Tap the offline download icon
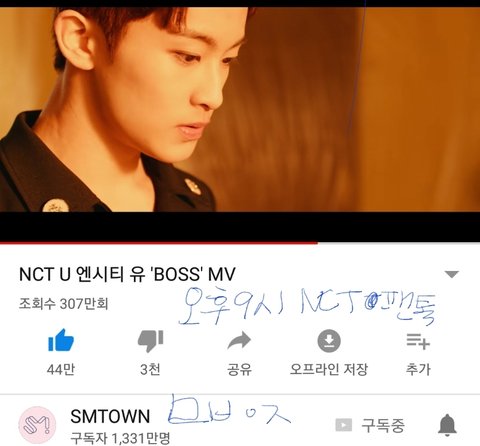Screen dimensions: 480x446 point(329,341)
